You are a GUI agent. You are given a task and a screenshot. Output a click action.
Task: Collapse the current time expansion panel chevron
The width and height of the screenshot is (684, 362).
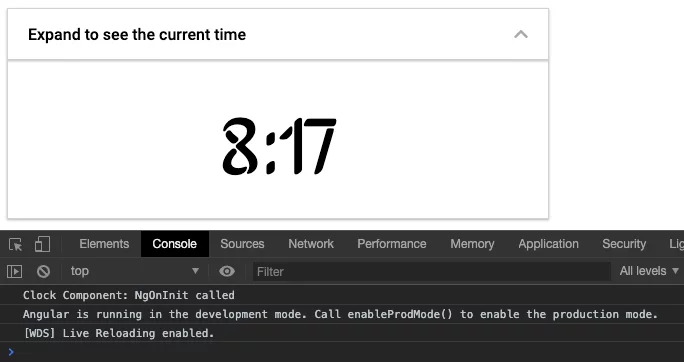[x=521, y=34]
